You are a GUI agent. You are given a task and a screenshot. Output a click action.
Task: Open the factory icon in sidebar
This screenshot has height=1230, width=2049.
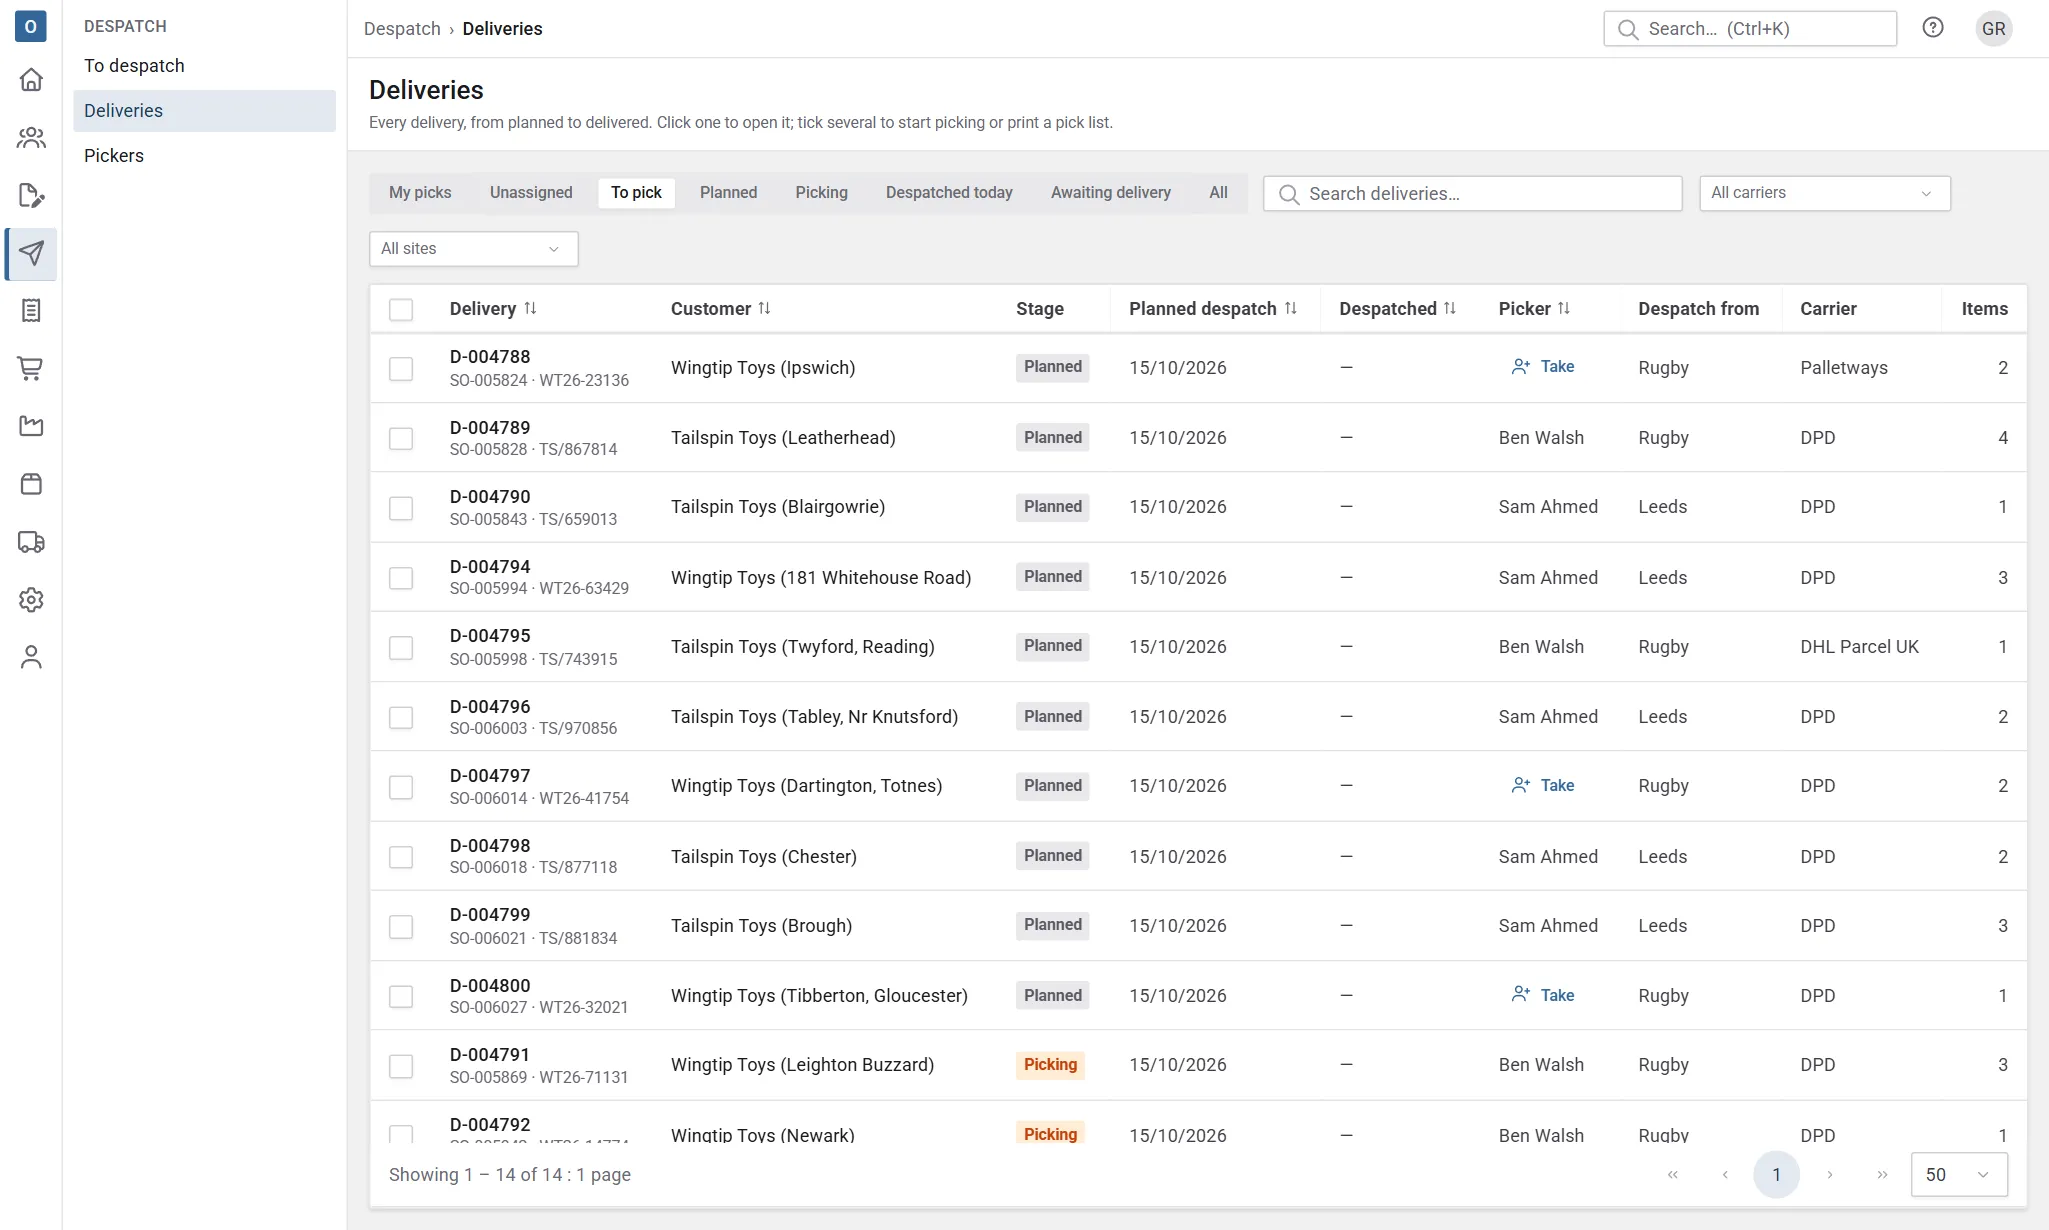click(31, 426)
